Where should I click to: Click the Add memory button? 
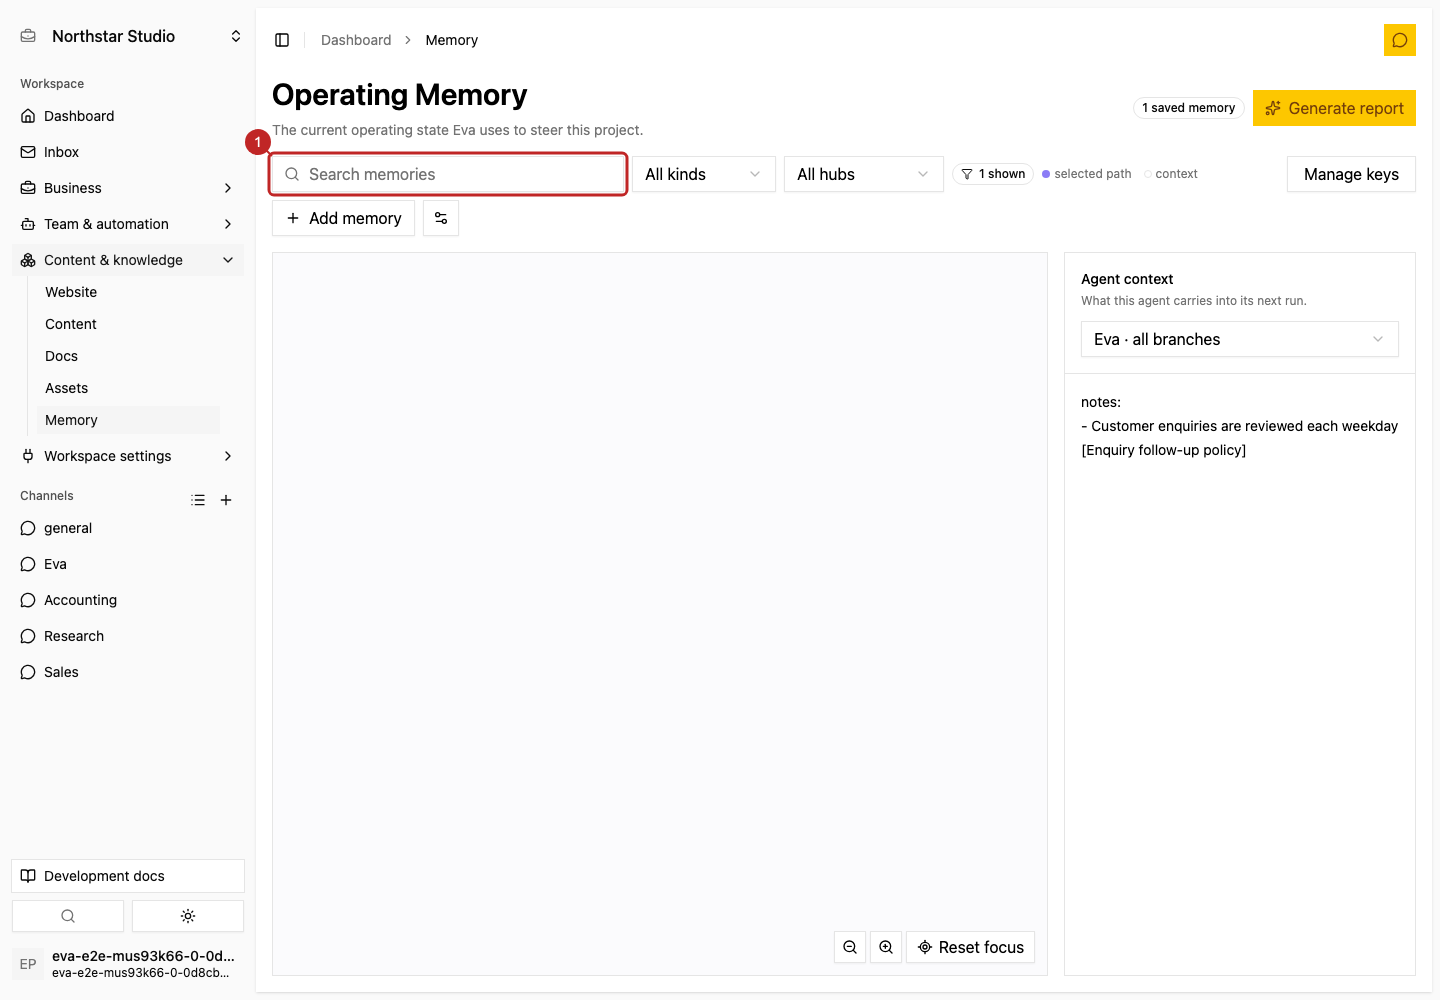(344, 218)
